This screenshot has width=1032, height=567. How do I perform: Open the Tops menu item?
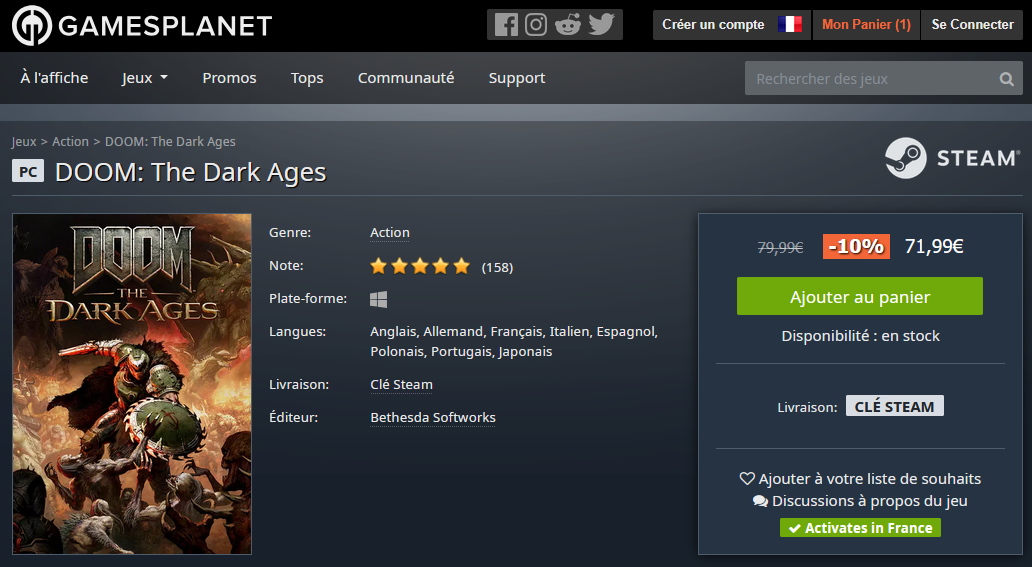pyautogui.click(x=307, y=78)
